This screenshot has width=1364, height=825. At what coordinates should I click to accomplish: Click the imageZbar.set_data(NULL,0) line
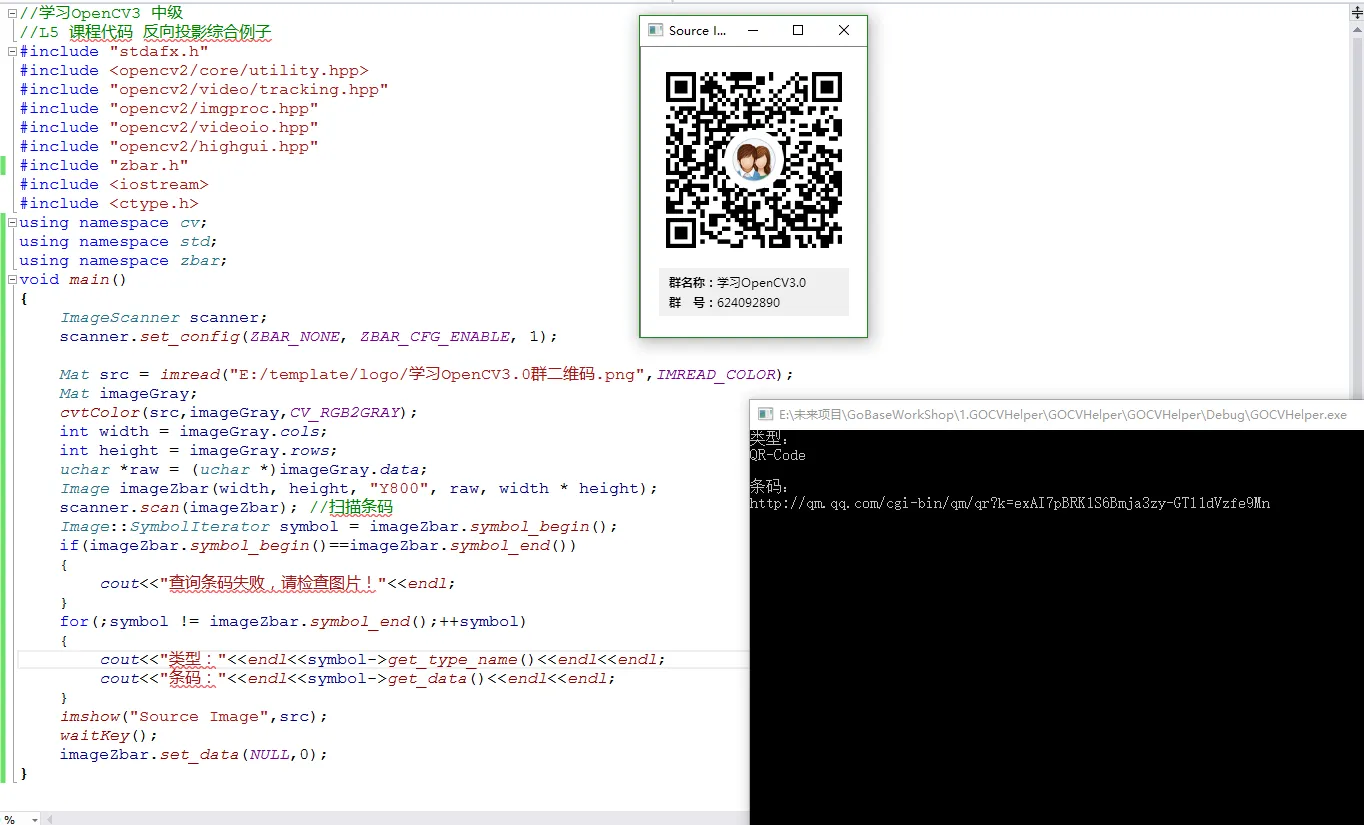pyautogui.click(x=194, y=754)
